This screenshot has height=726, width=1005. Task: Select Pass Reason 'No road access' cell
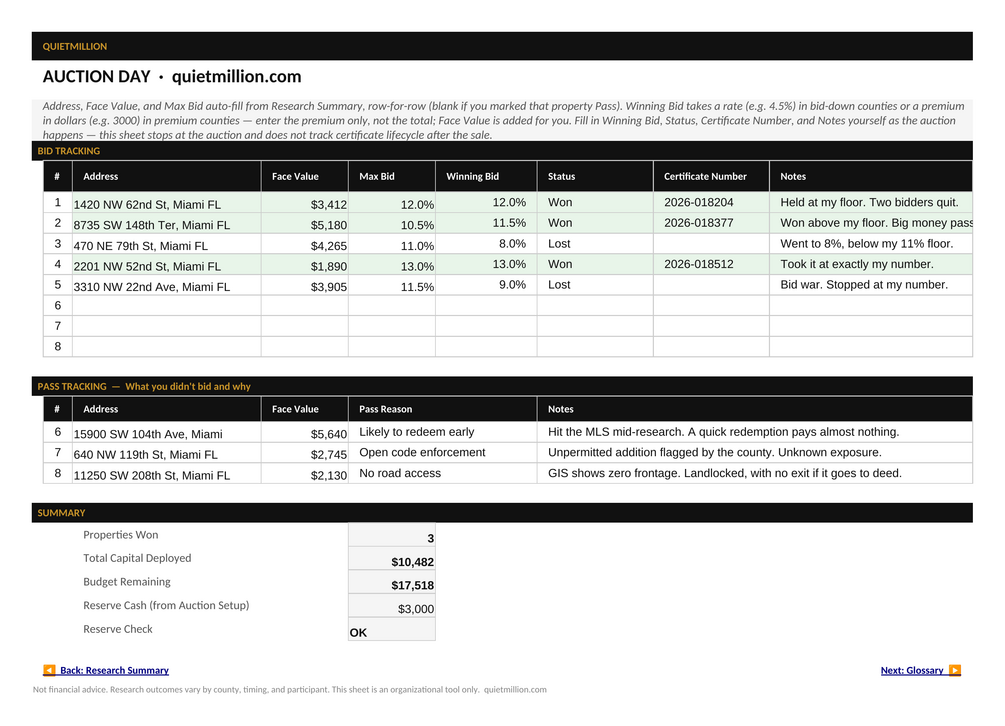[x=442, y=474]
